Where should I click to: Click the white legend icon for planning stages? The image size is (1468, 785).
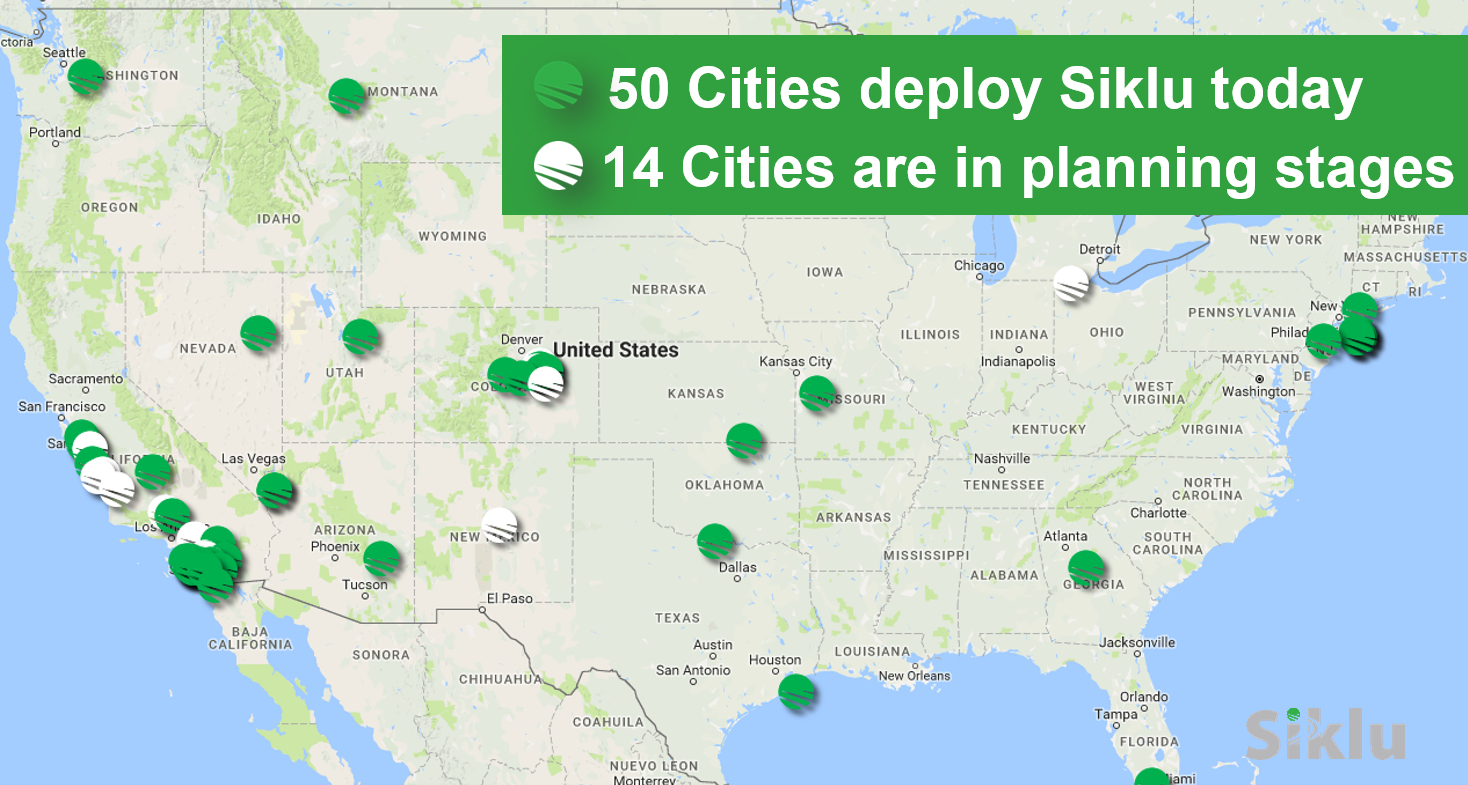(558, 166)
